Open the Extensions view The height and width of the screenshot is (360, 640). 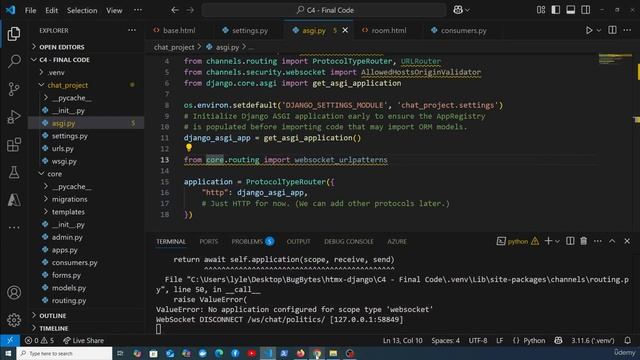(14, 144)
